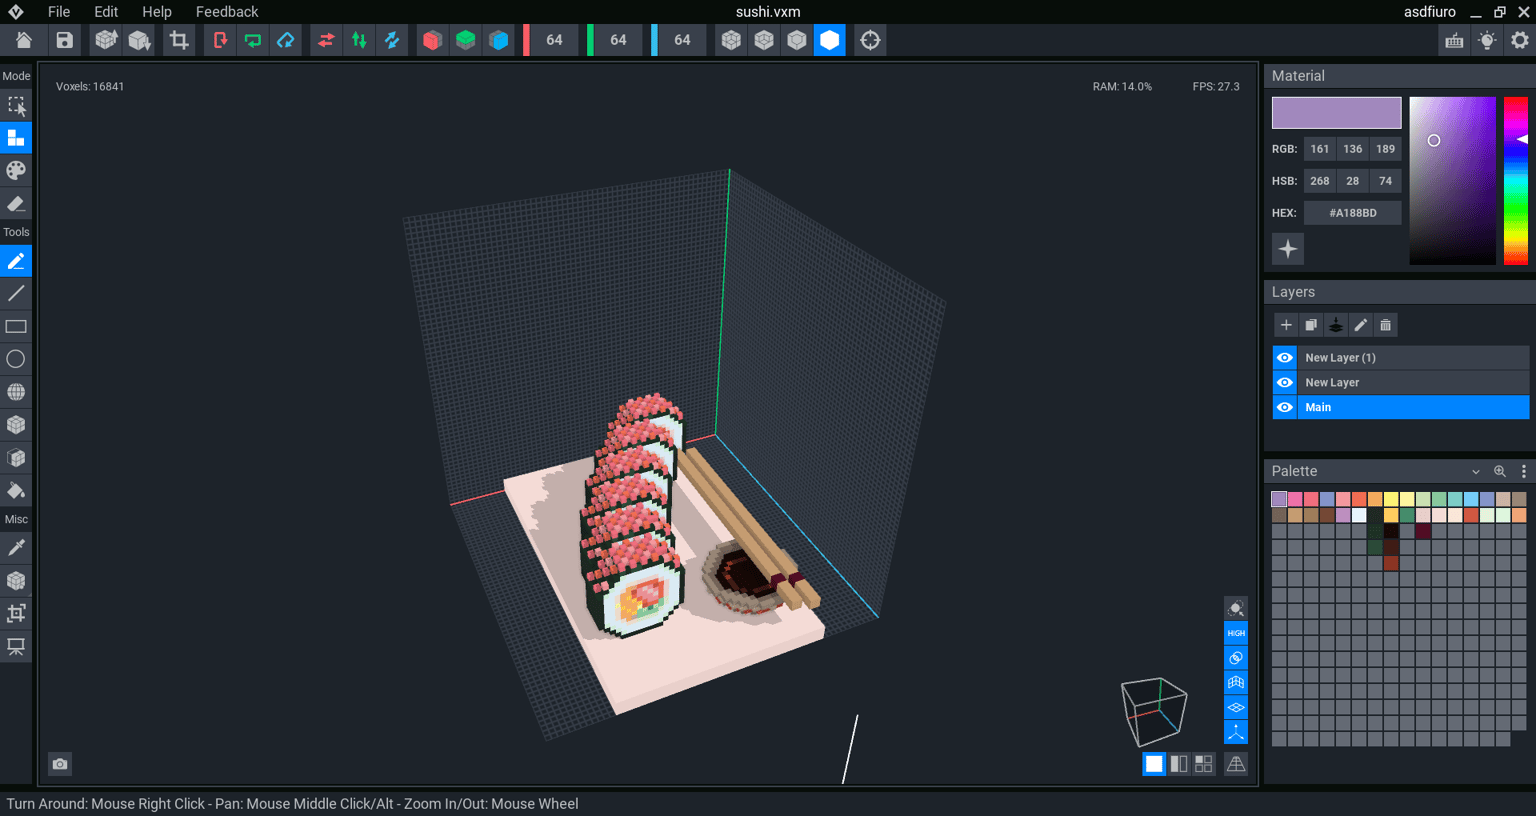Open the File menu
1536x816 pixels.
(59, 12)
